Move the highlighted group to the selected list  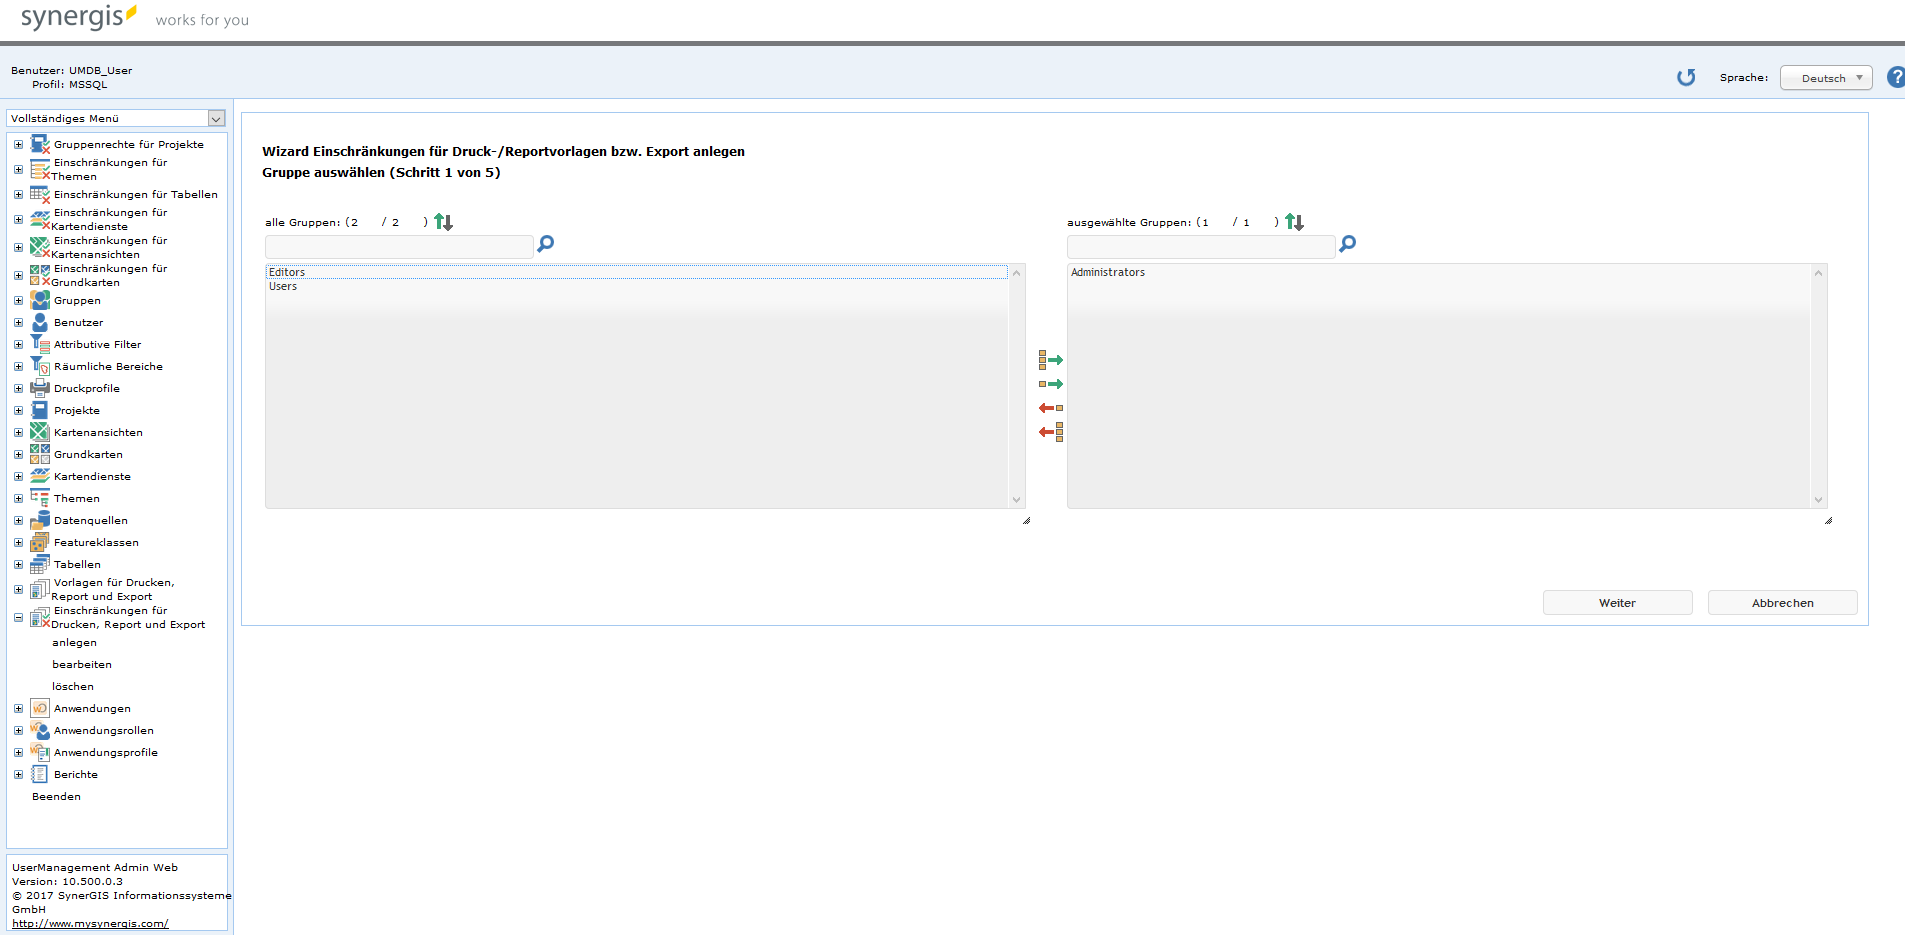1050,384
